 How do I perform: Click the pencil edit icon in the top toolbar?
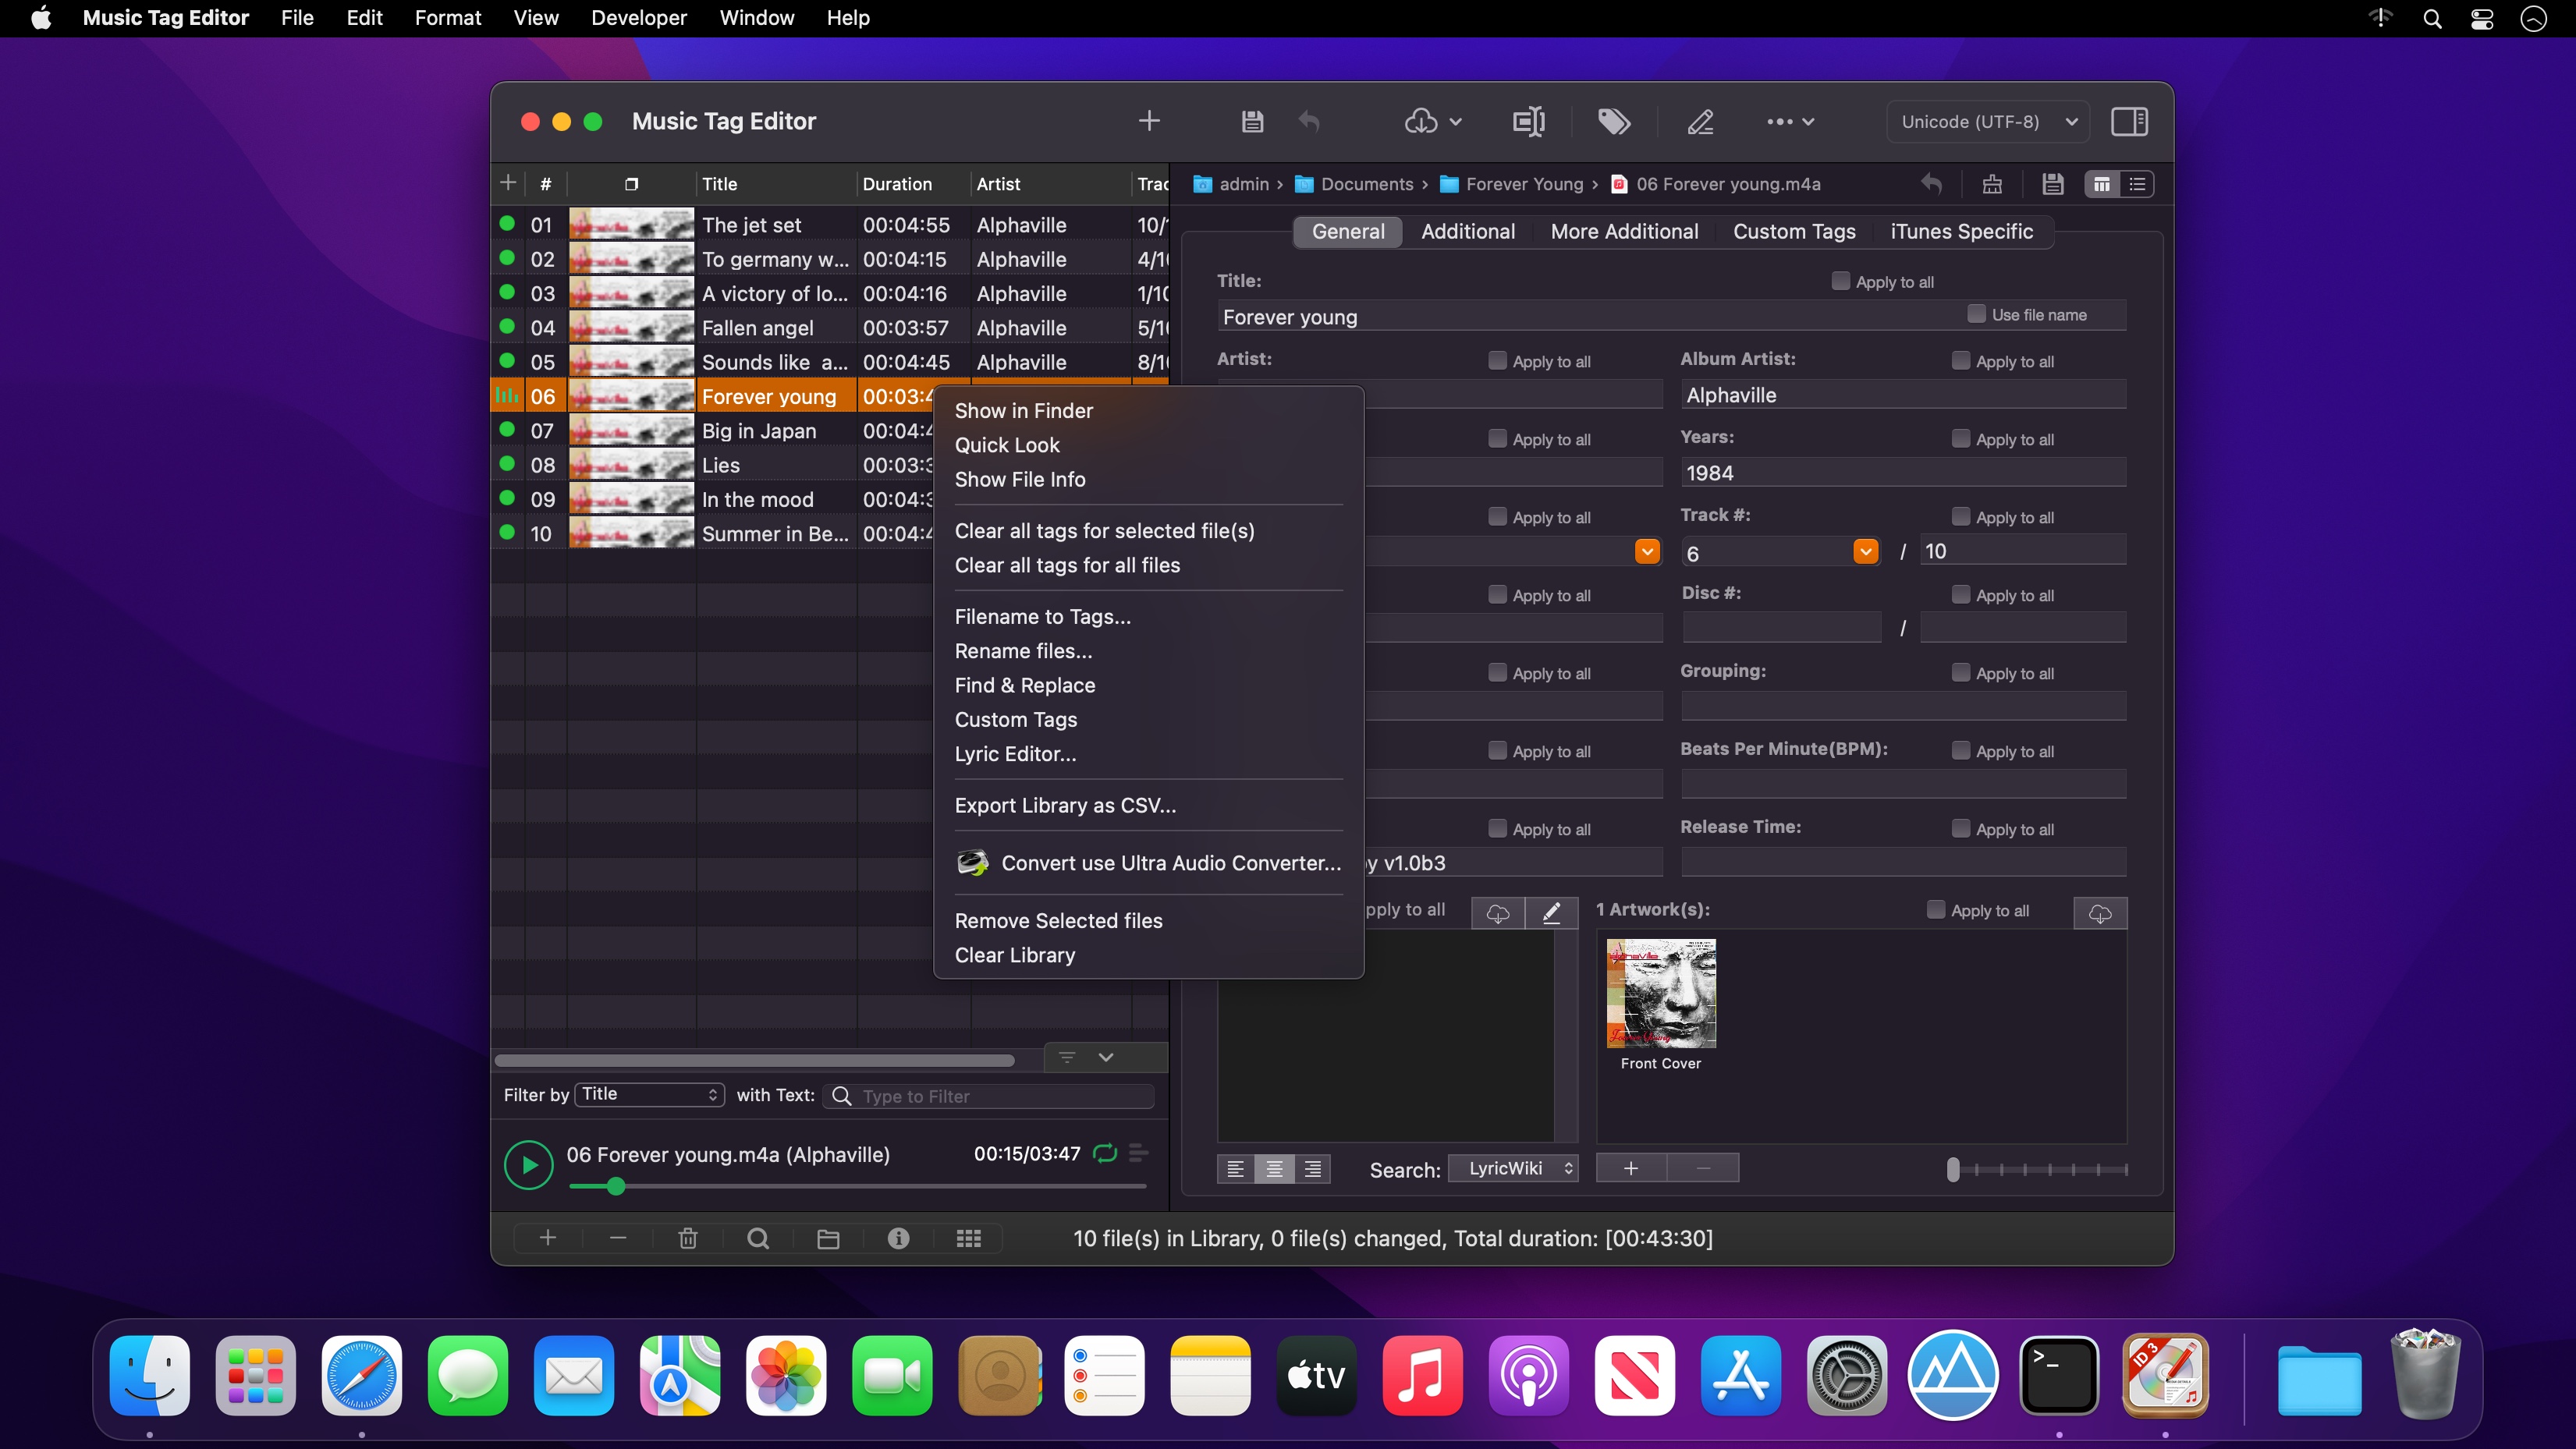1700,121
